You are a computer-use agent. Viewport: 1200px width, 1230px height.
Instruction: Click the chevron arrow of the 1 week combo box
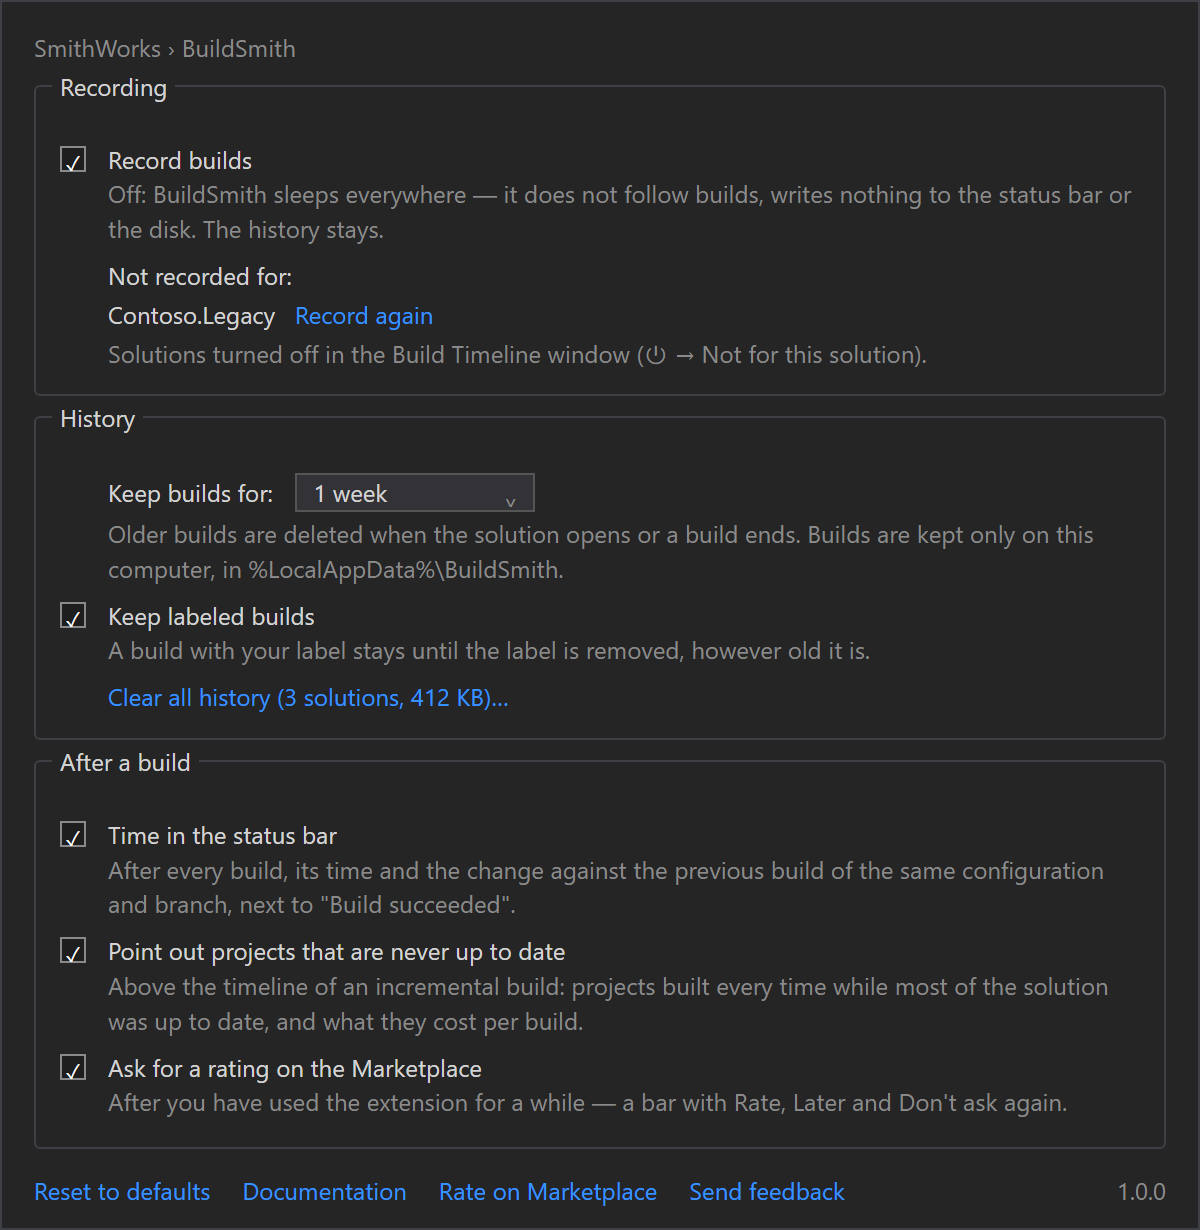point(511,501)
